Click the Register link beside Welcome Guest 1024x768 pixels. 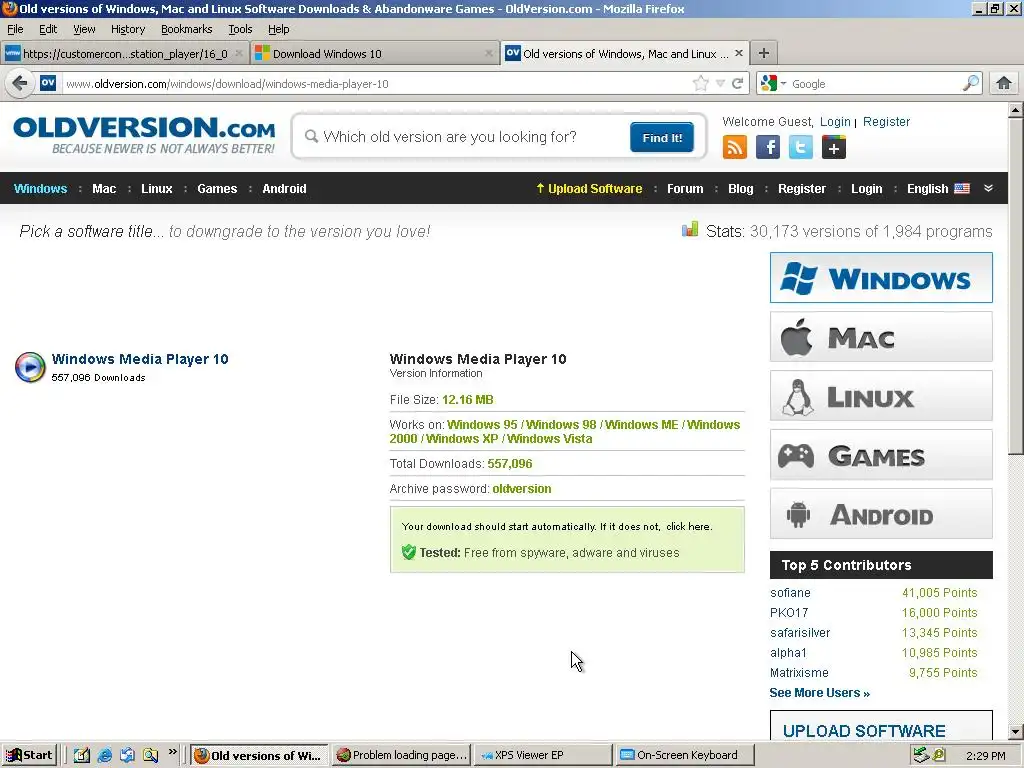(886, 121)
